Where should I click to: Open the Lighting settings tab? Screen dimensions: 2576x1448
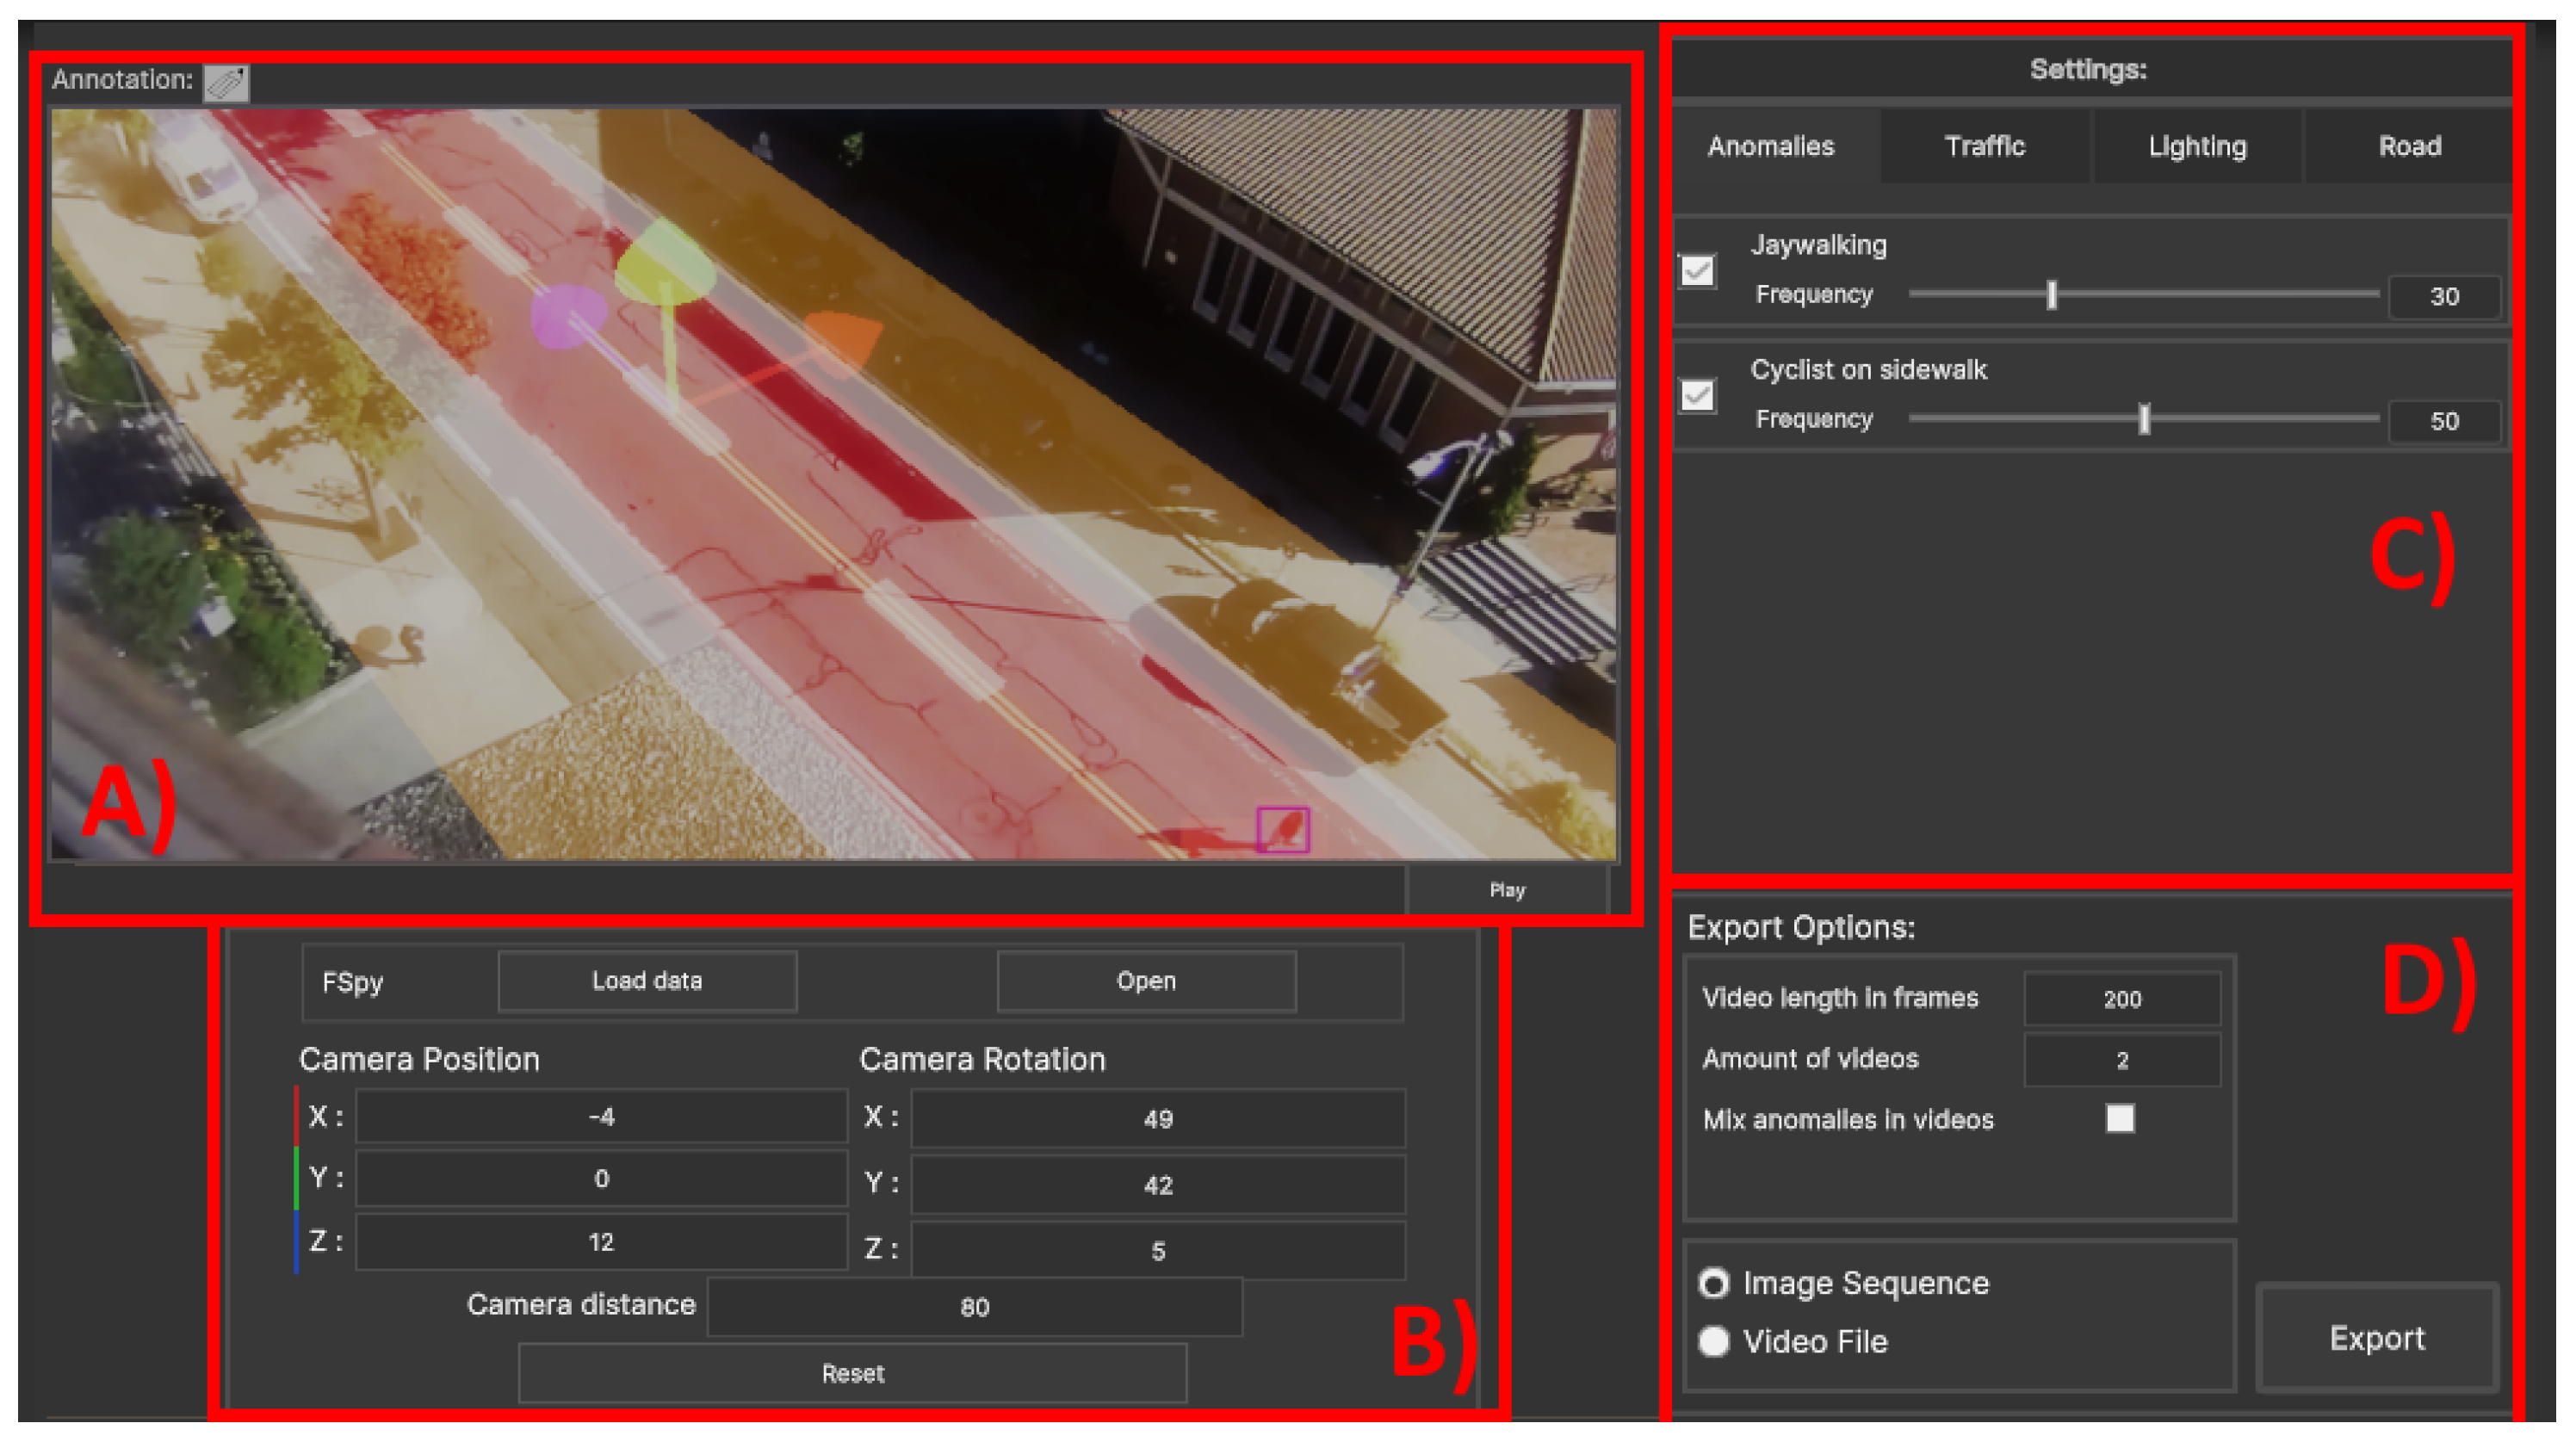point(2197,147)
